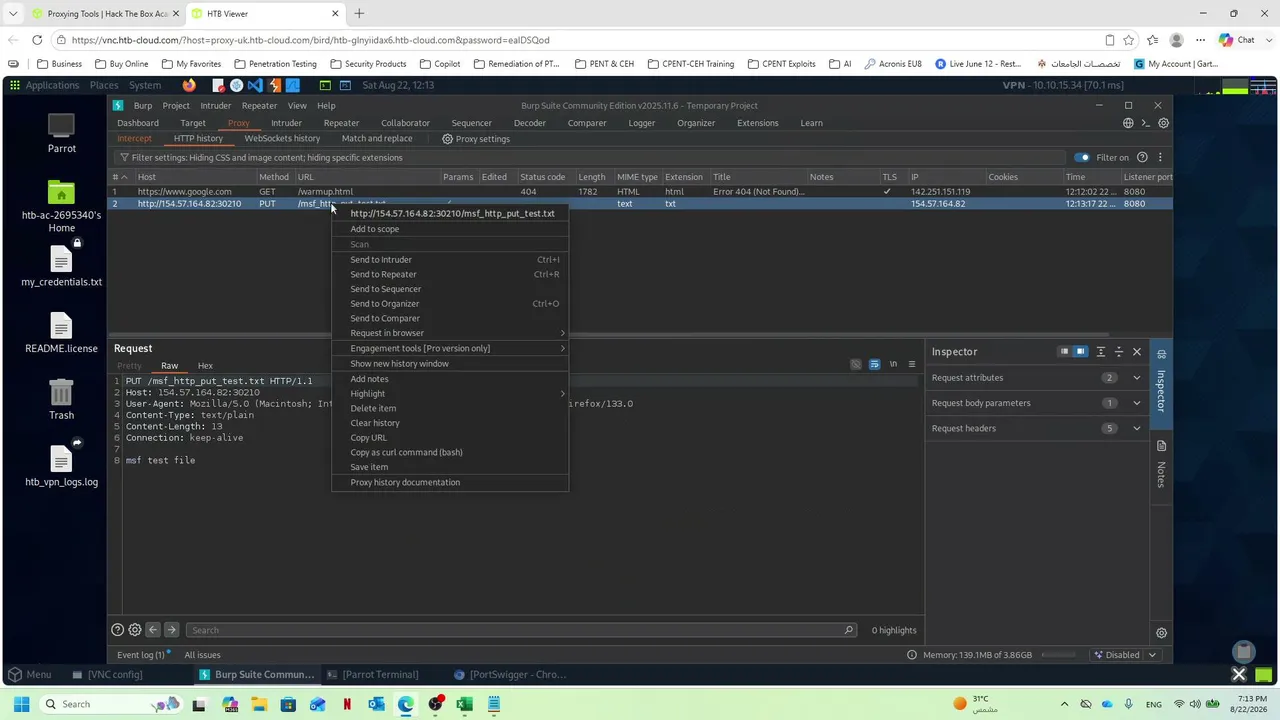Expand all Inspector sections icon
Viewport: 1280px width, 720px height.
[x=1101, y=352]
